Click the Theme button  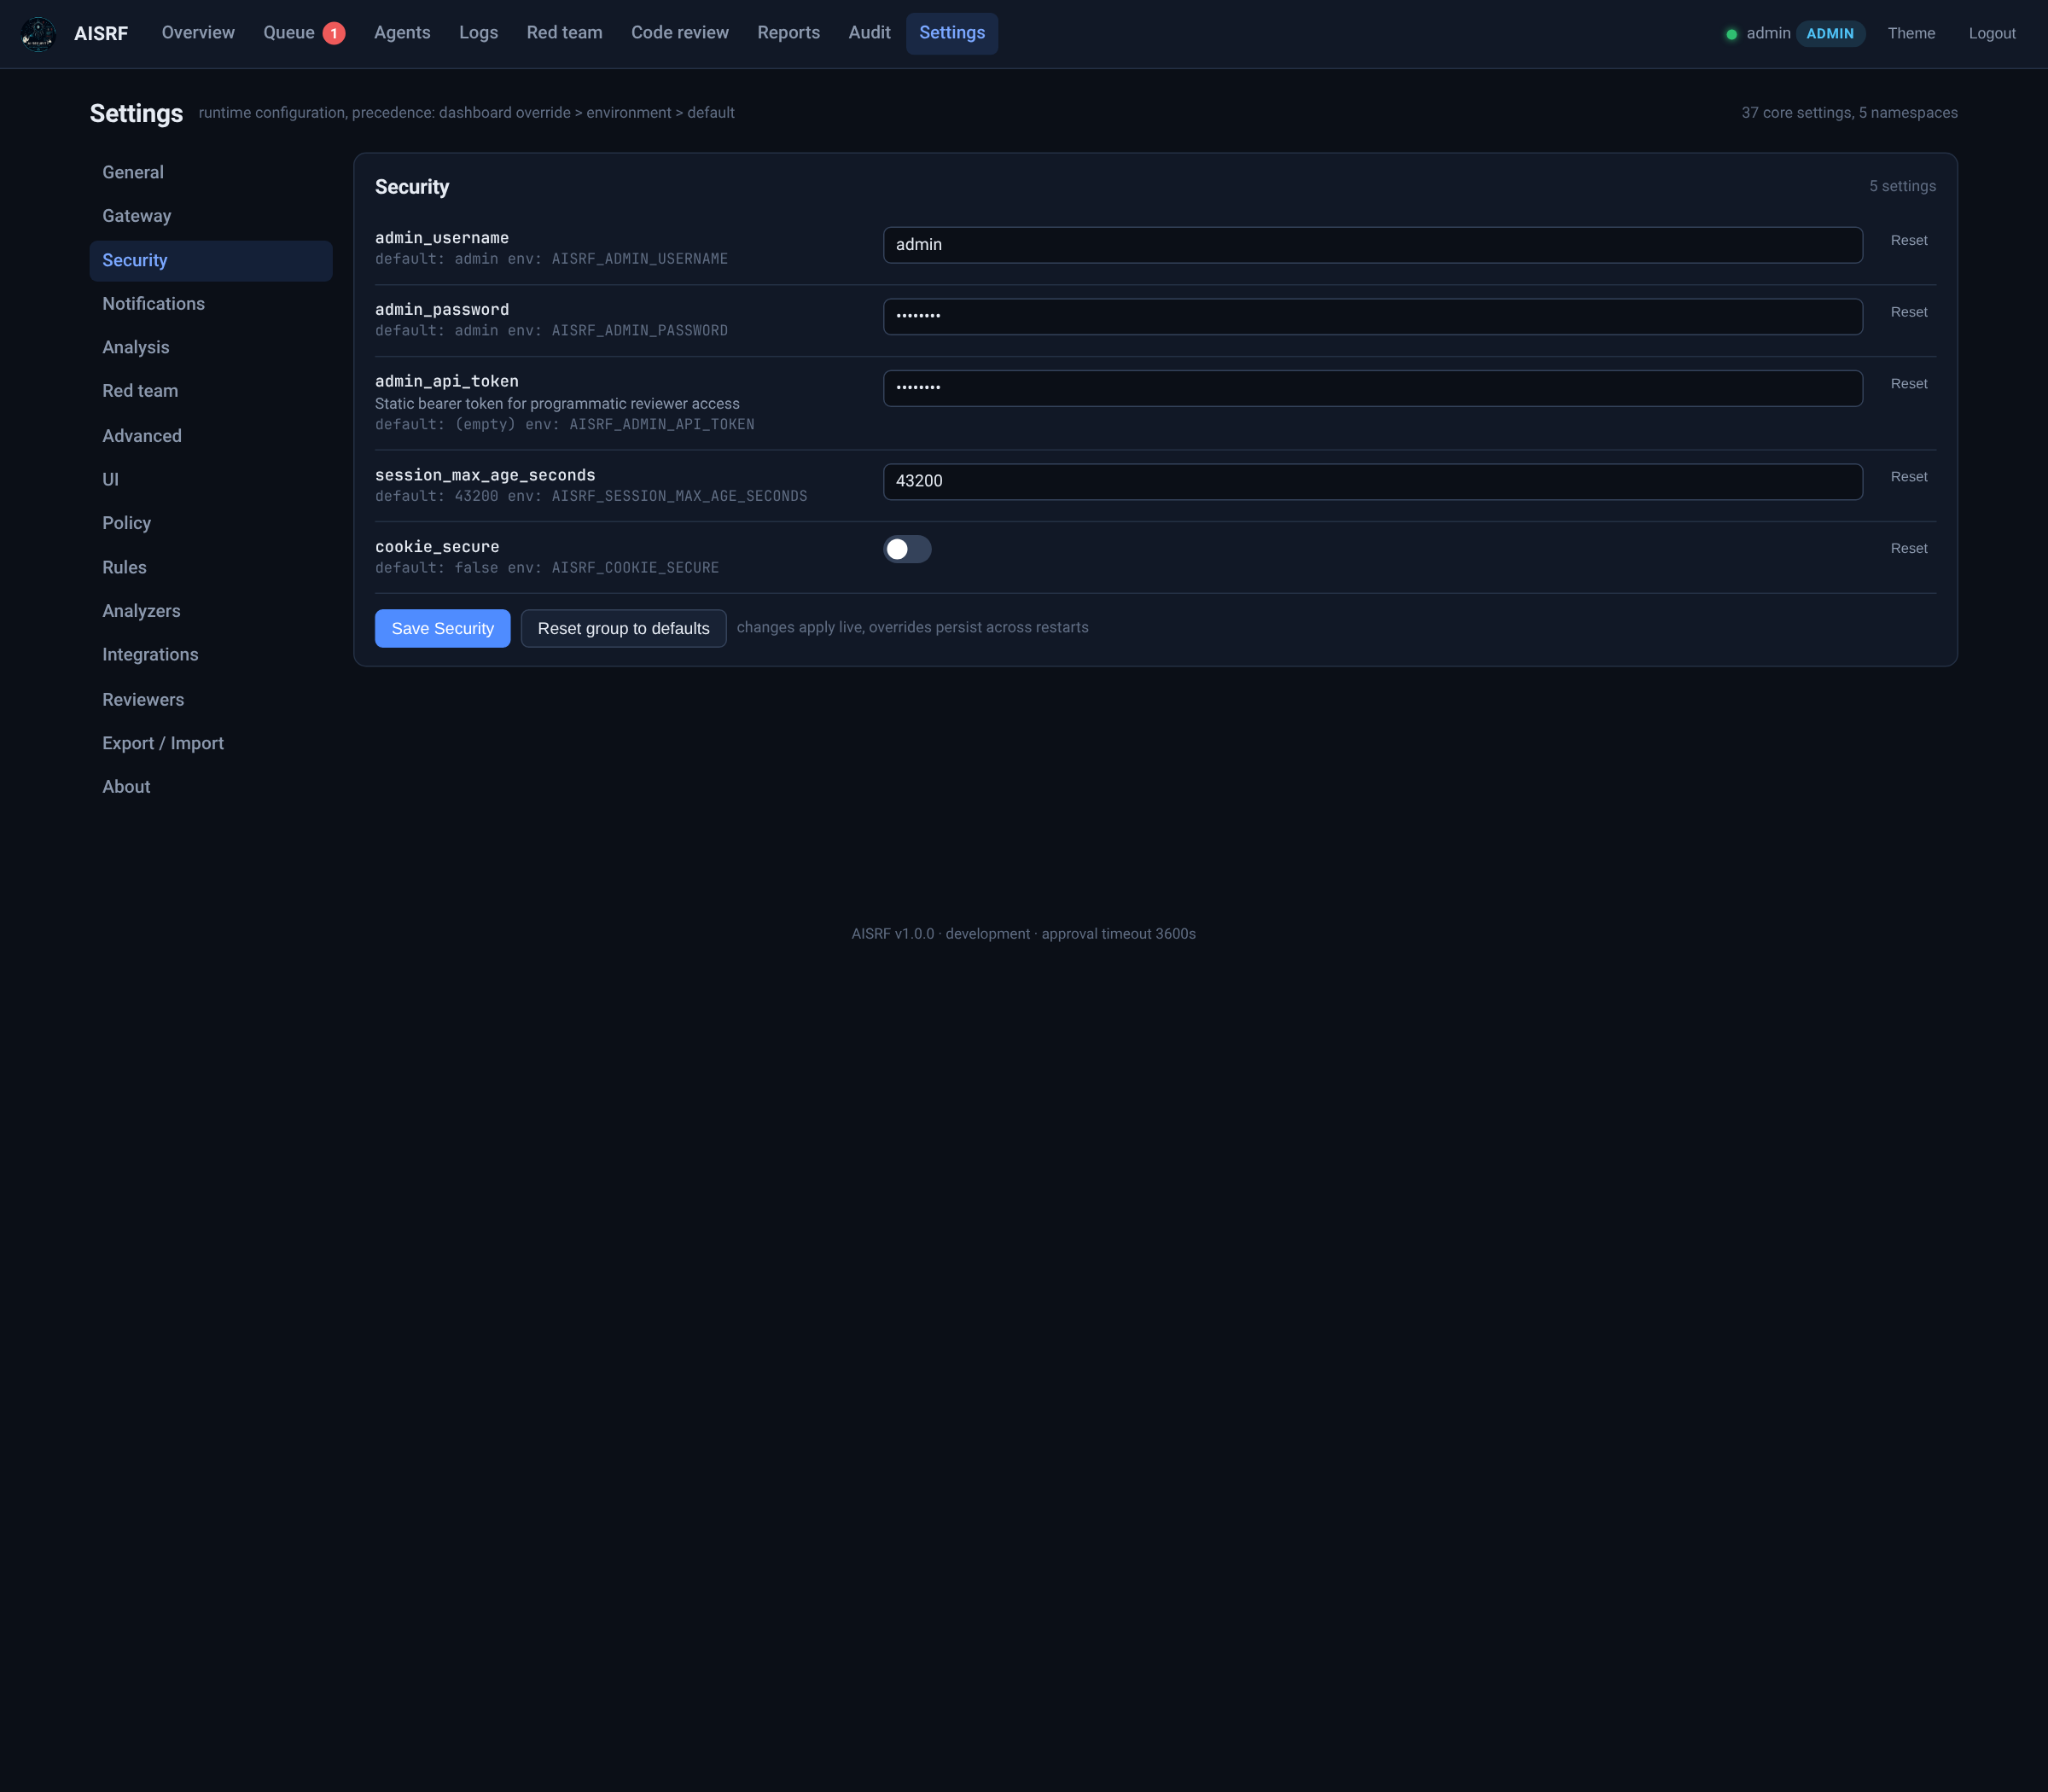tap(1911, 34)
